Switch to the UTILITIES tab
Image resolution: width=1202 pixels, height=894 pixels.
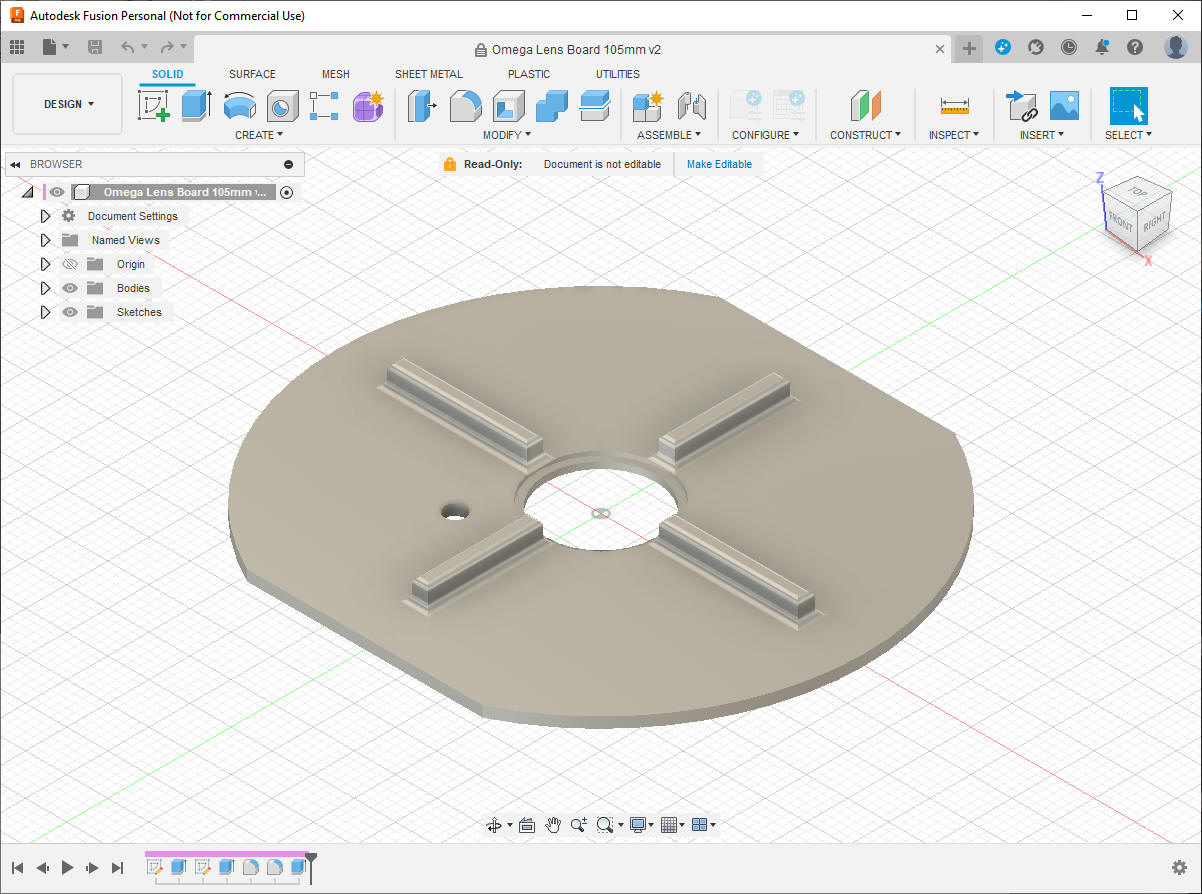tap(618, 74)
